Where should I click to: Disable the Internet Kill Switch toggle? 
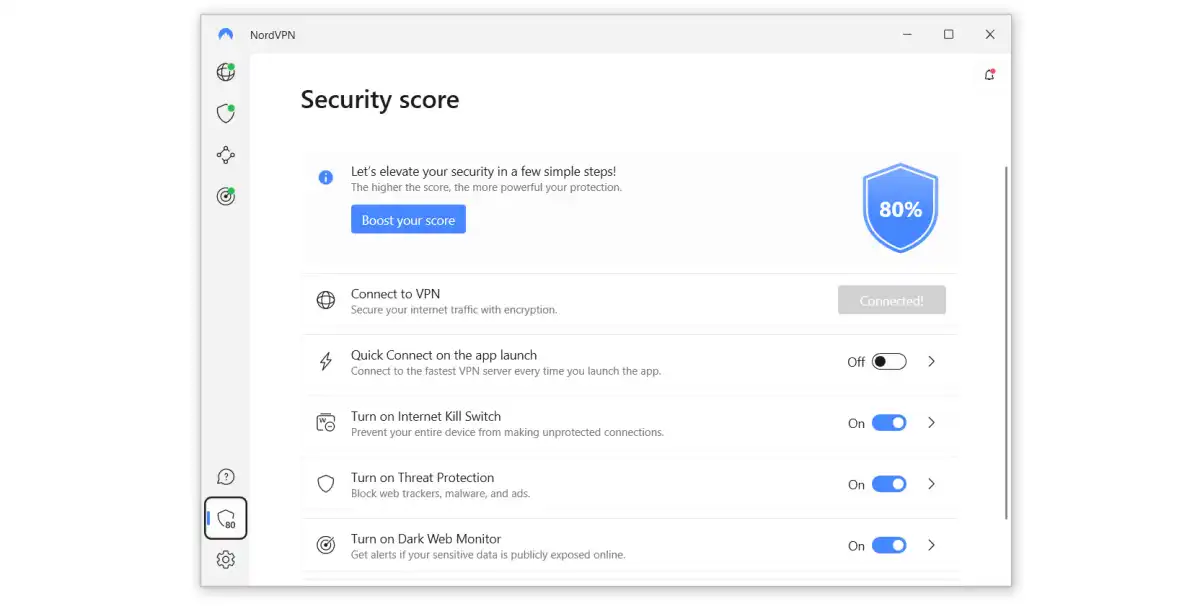[889, 423]
